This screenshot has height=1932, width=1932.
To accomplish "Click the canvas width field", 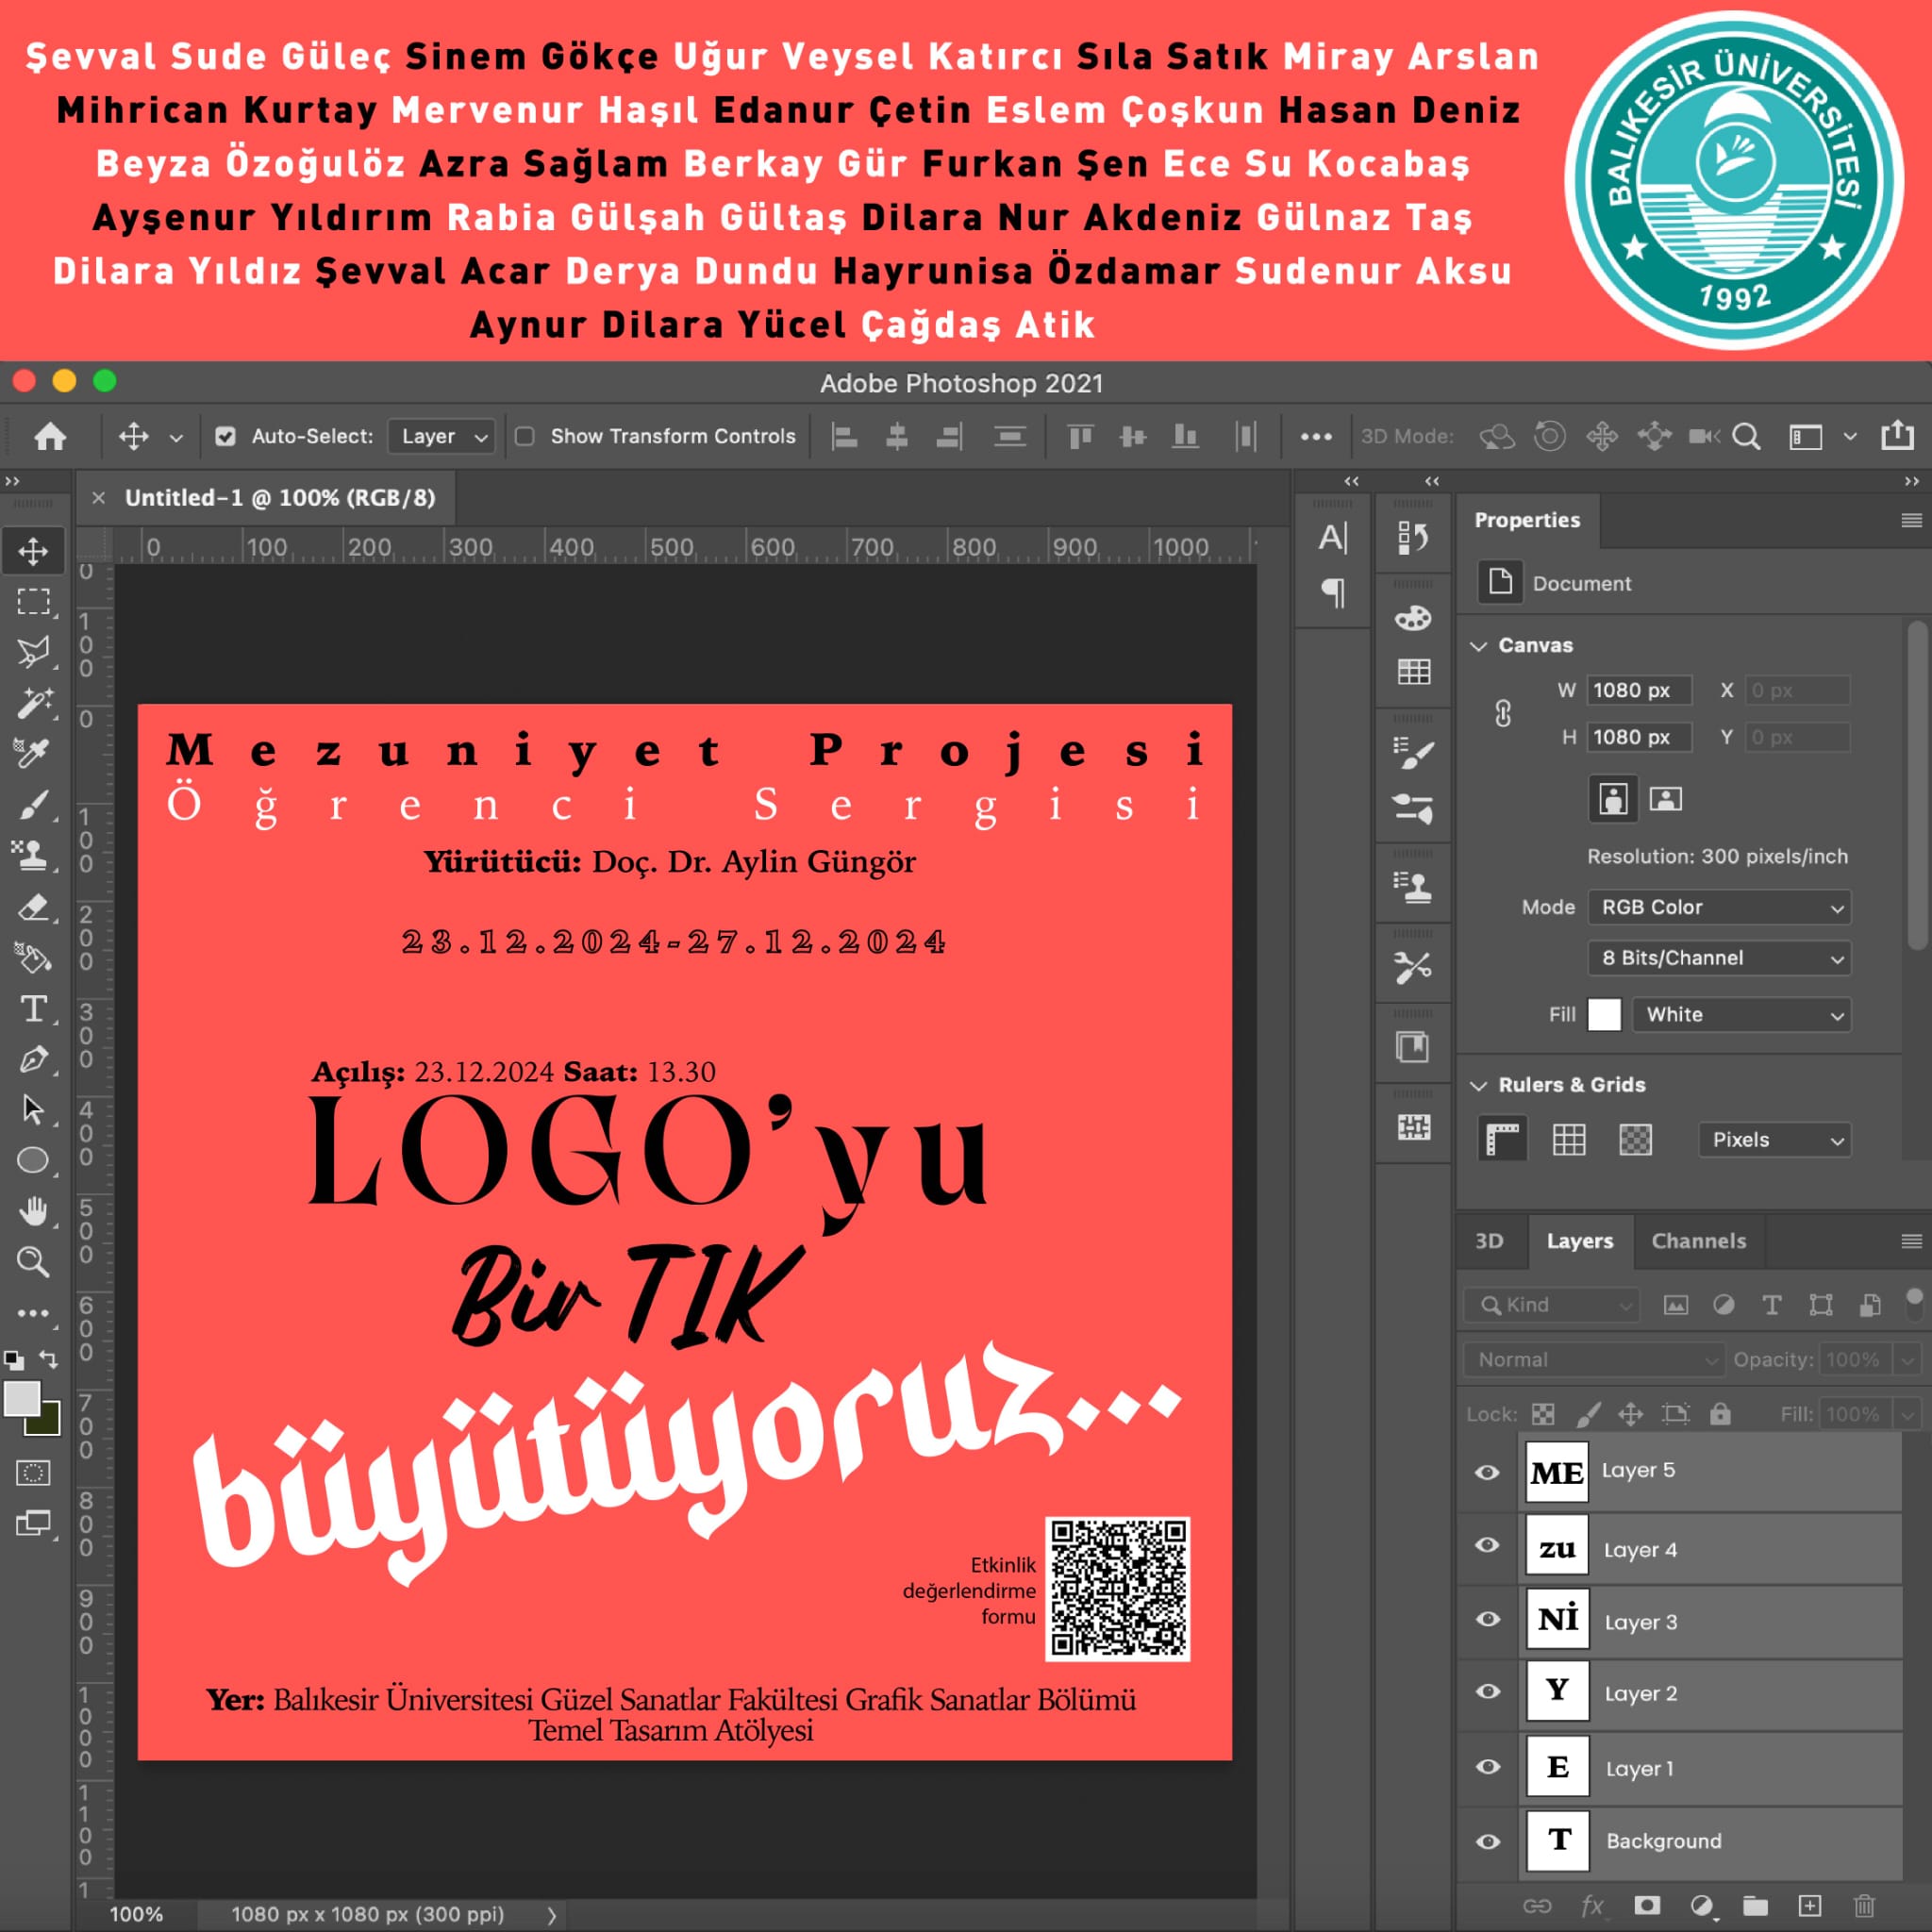I will pos(1638,690).
